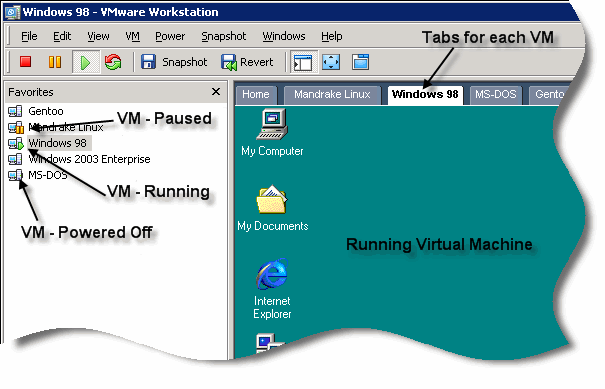
Task: Click the running Windows 98 VM icon
Action: [x=16, y=144]
